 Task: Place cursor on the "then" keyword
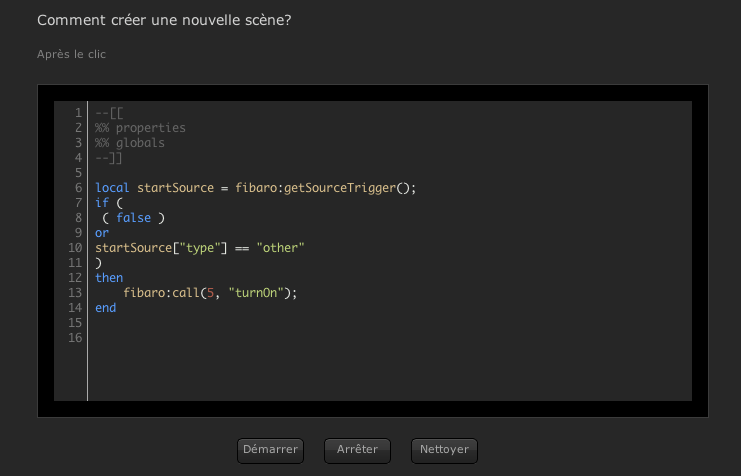click(109, 278)
